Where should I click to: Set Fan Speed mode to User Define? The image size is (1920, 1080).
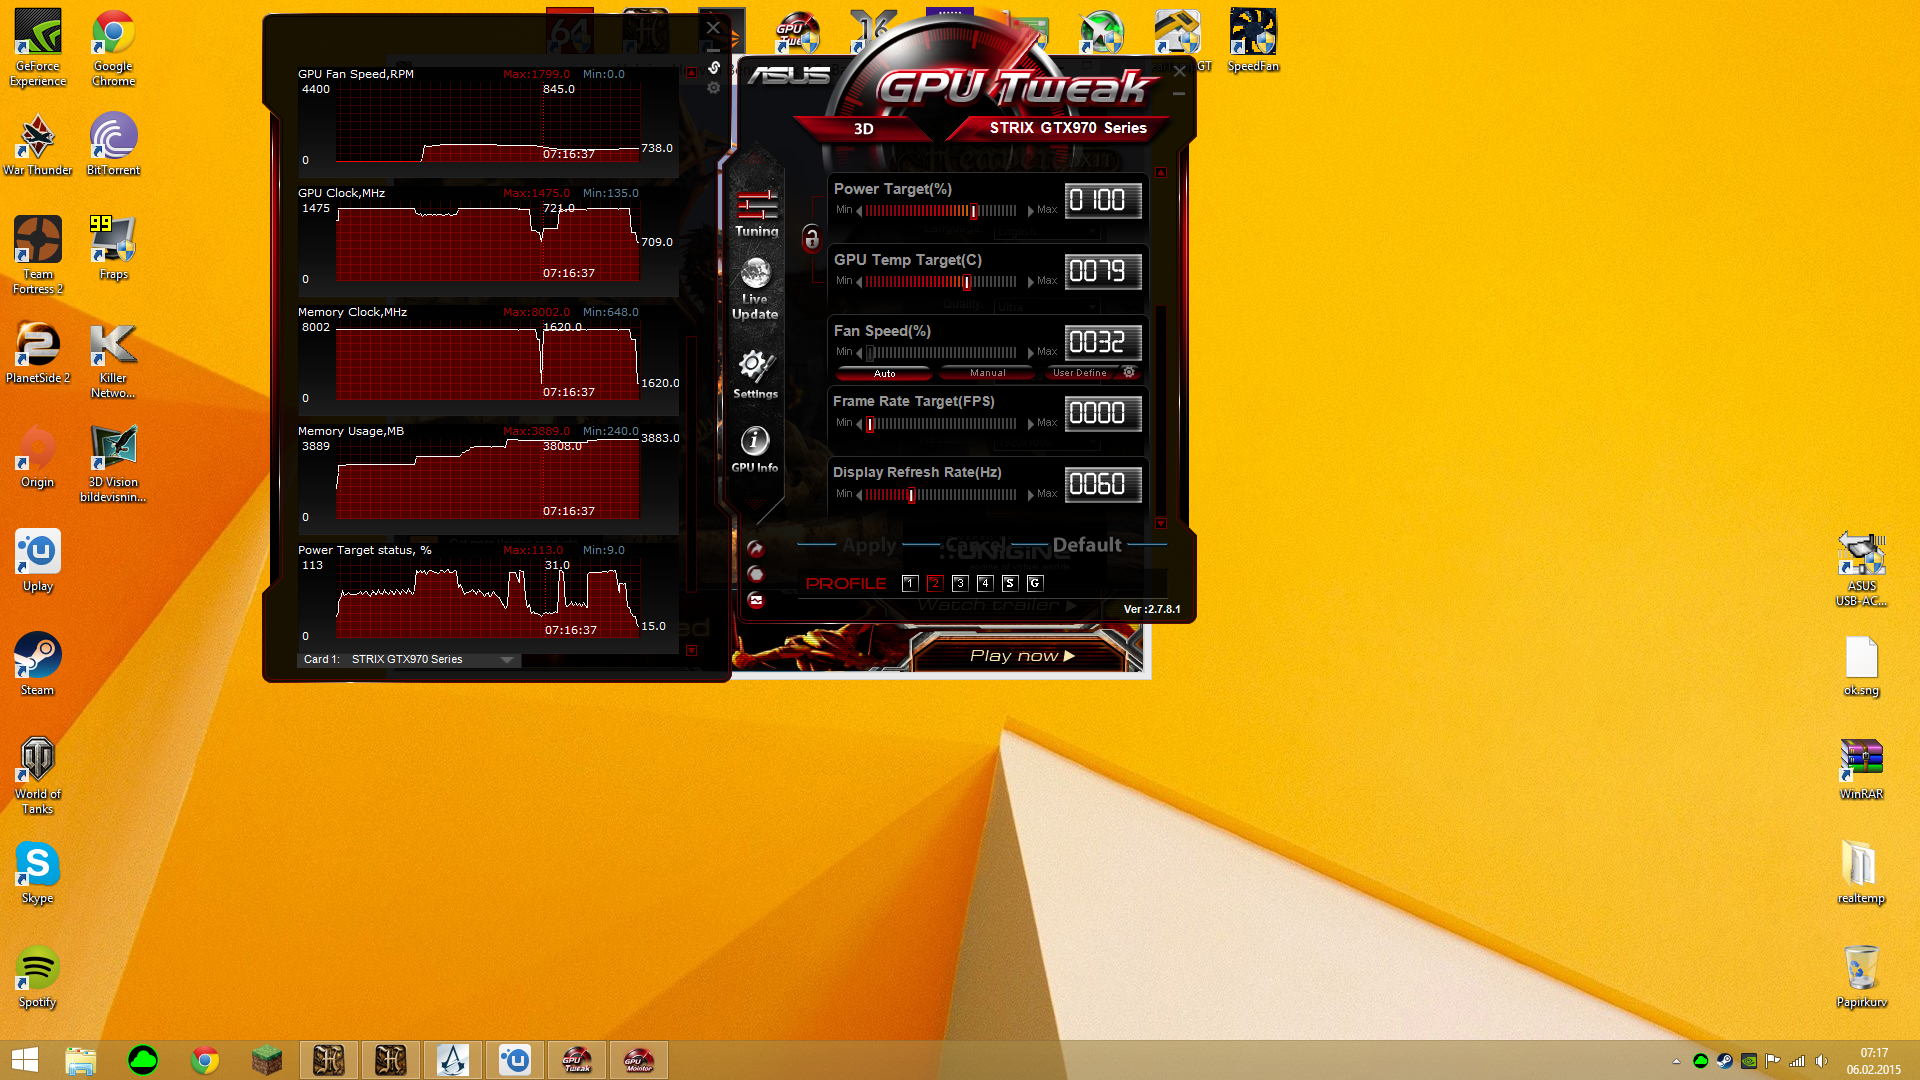click(x=1081, y=373)
